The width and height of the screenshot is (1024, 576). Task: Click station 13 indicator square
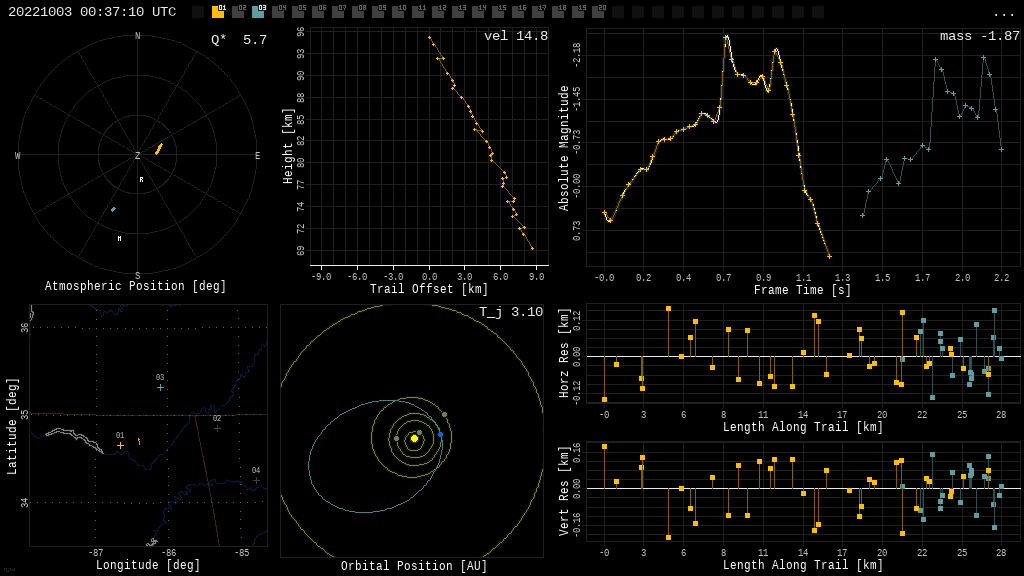tap(458, 12)
